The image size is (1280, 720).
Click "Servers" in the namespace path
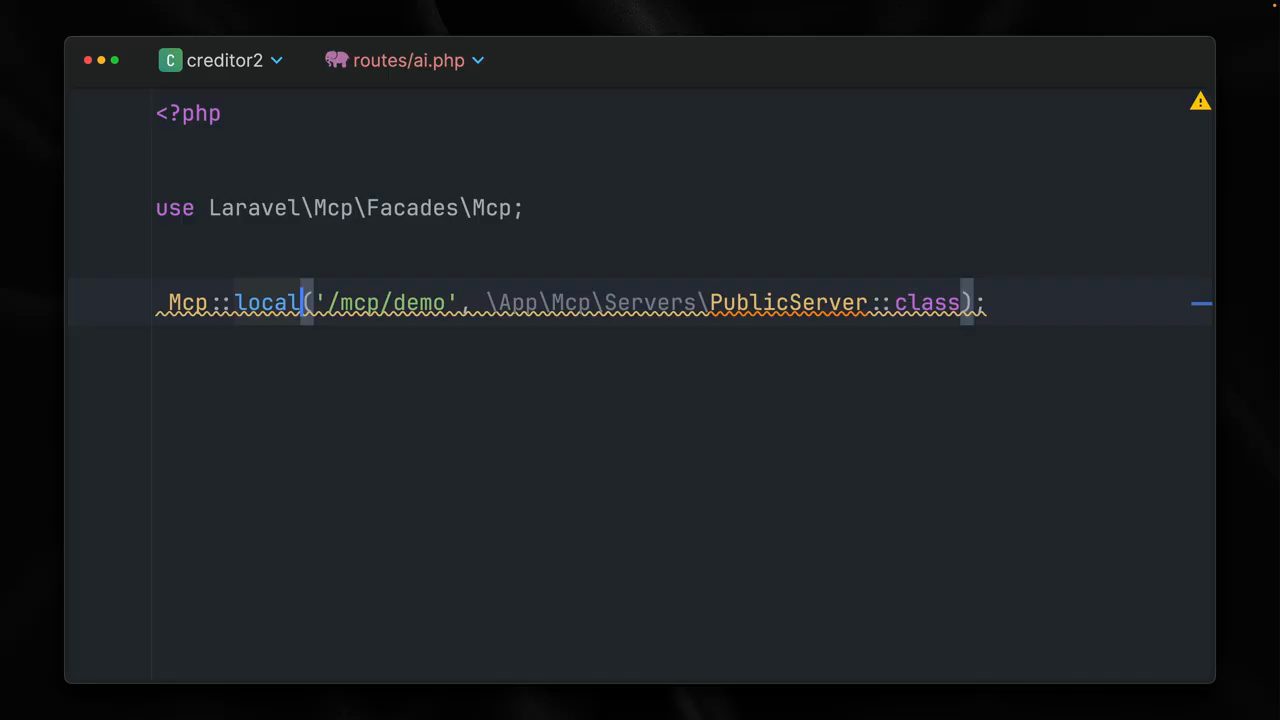(650, 303)
